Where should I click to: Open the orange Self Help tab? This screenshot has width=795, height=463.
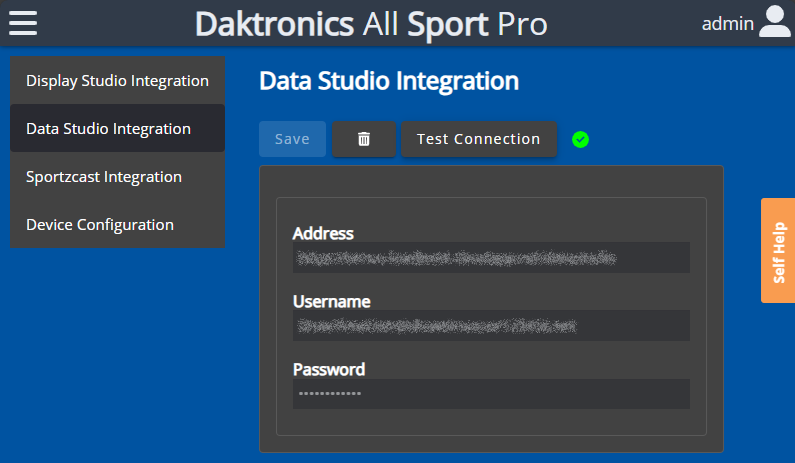point(778,250)
